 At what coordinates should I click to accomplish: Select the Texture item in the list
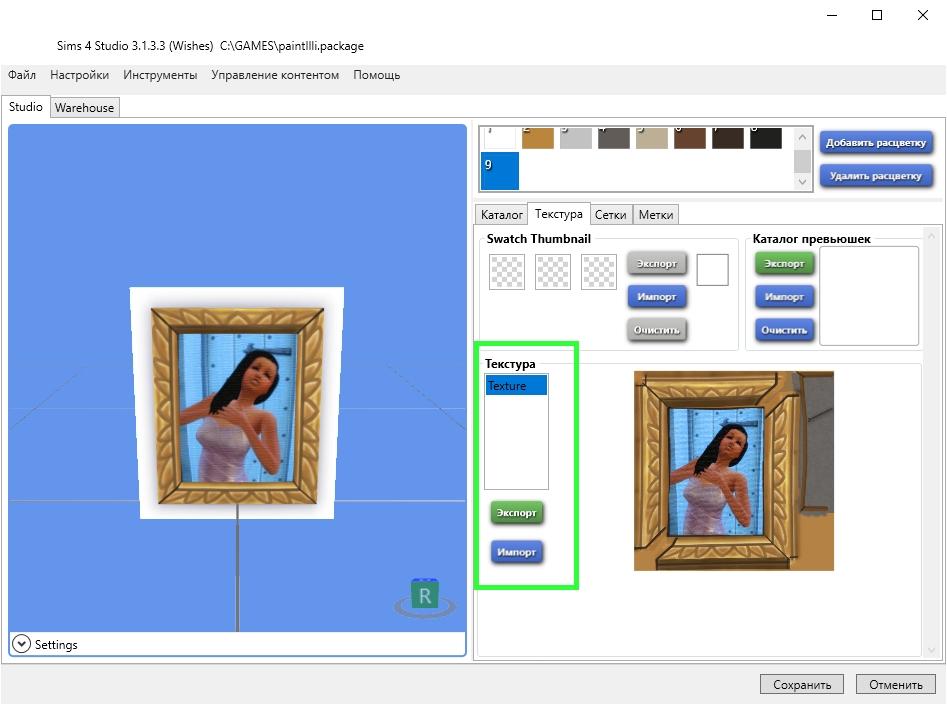pyautogui.click(x=516, y=386)
